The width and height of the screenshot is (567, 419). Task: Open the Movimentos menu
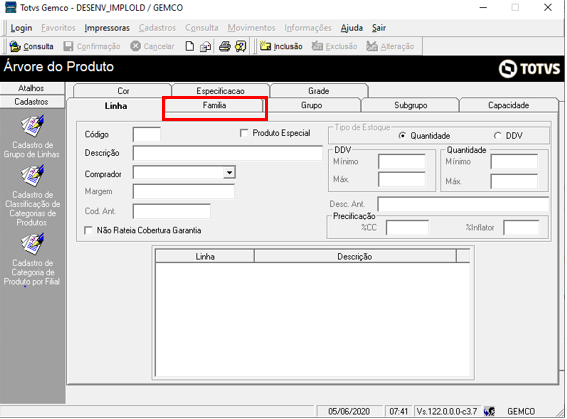pos(252,28)
